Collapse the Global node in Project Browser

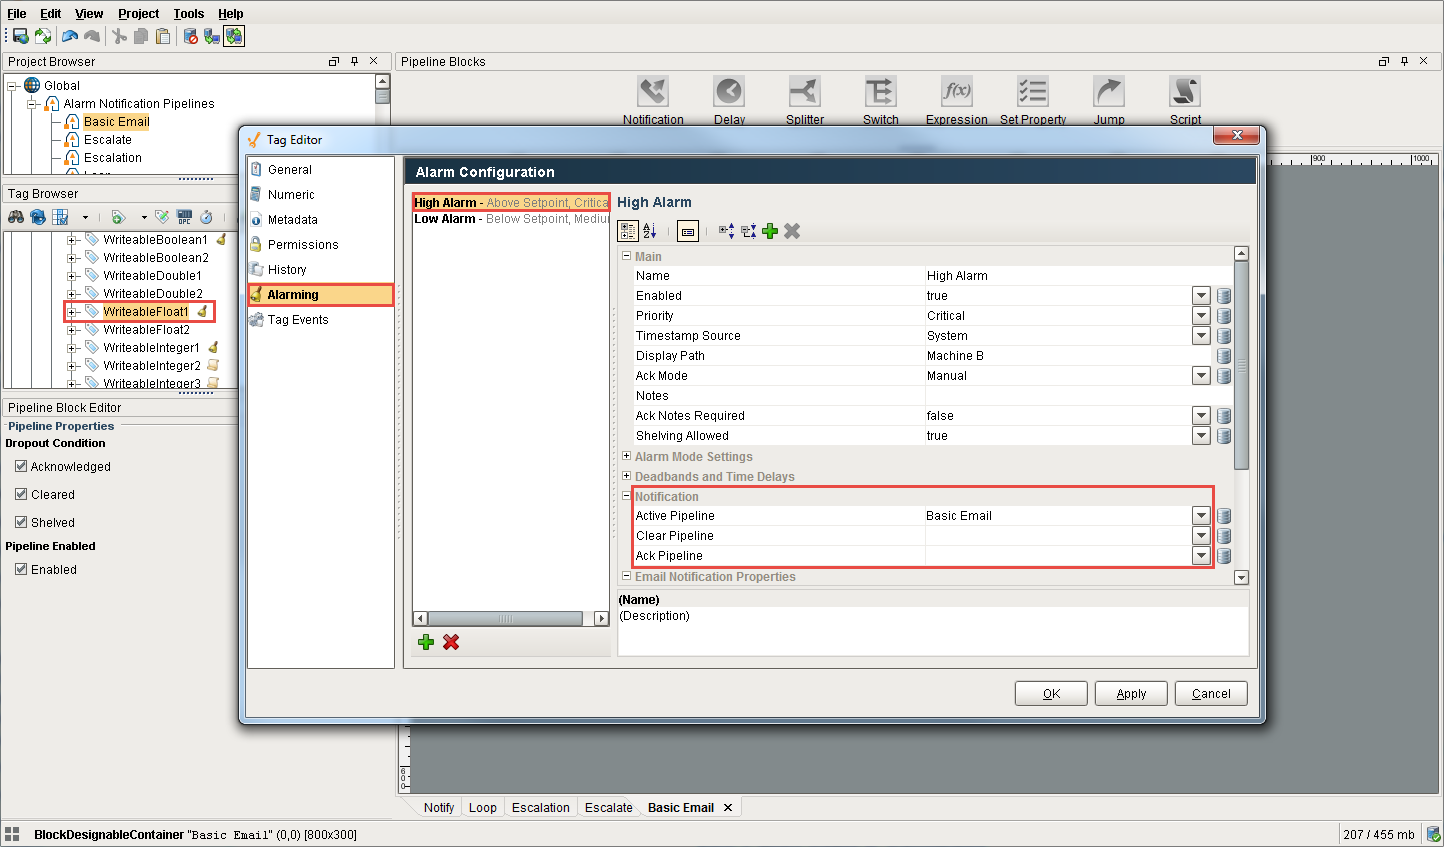click(13, 86)
